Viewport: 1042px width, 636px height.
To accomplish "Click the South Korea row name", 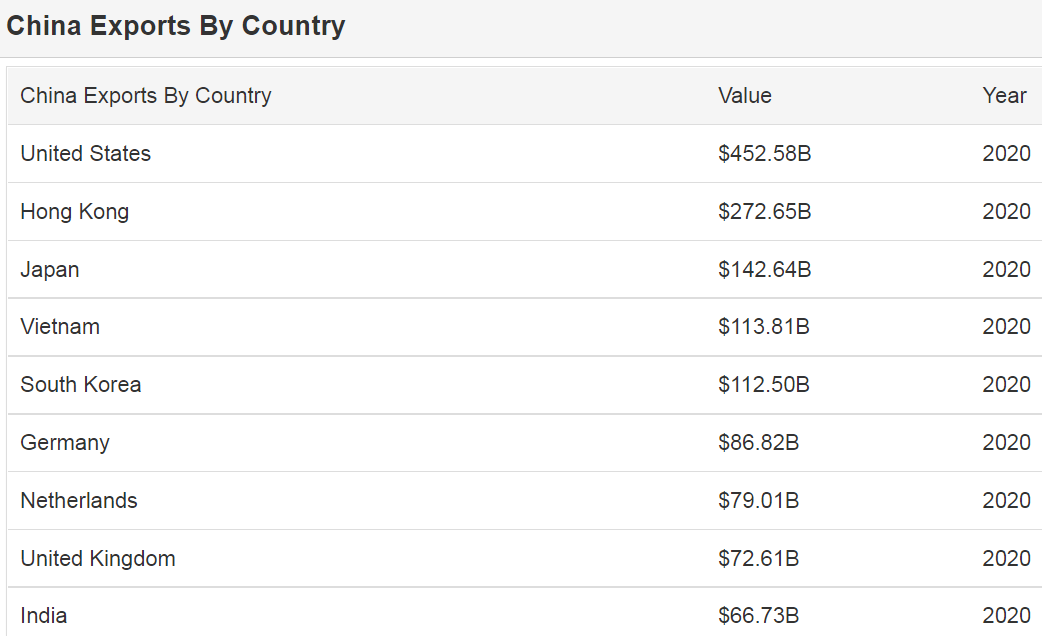I will (x=81, y=385).
